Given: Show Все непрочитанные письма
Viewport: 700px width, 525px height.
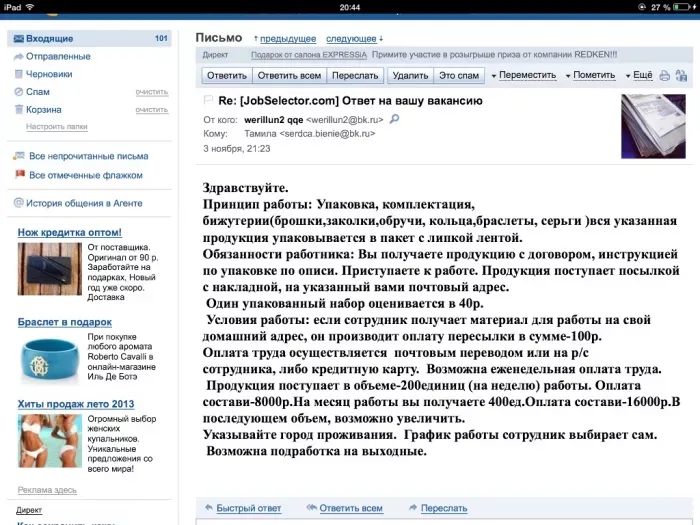Looking at the screenshot, I should point(88,156).
